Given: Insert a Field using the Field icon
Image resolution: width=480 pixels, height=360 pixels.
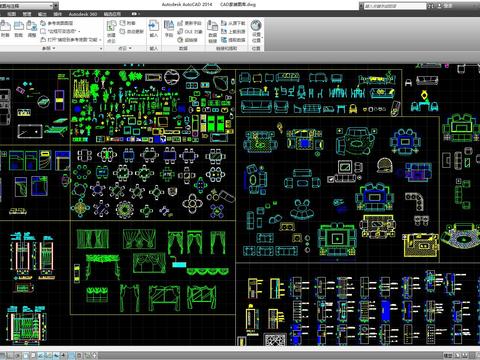Looking at the screenshot, I should coord(169,28).
